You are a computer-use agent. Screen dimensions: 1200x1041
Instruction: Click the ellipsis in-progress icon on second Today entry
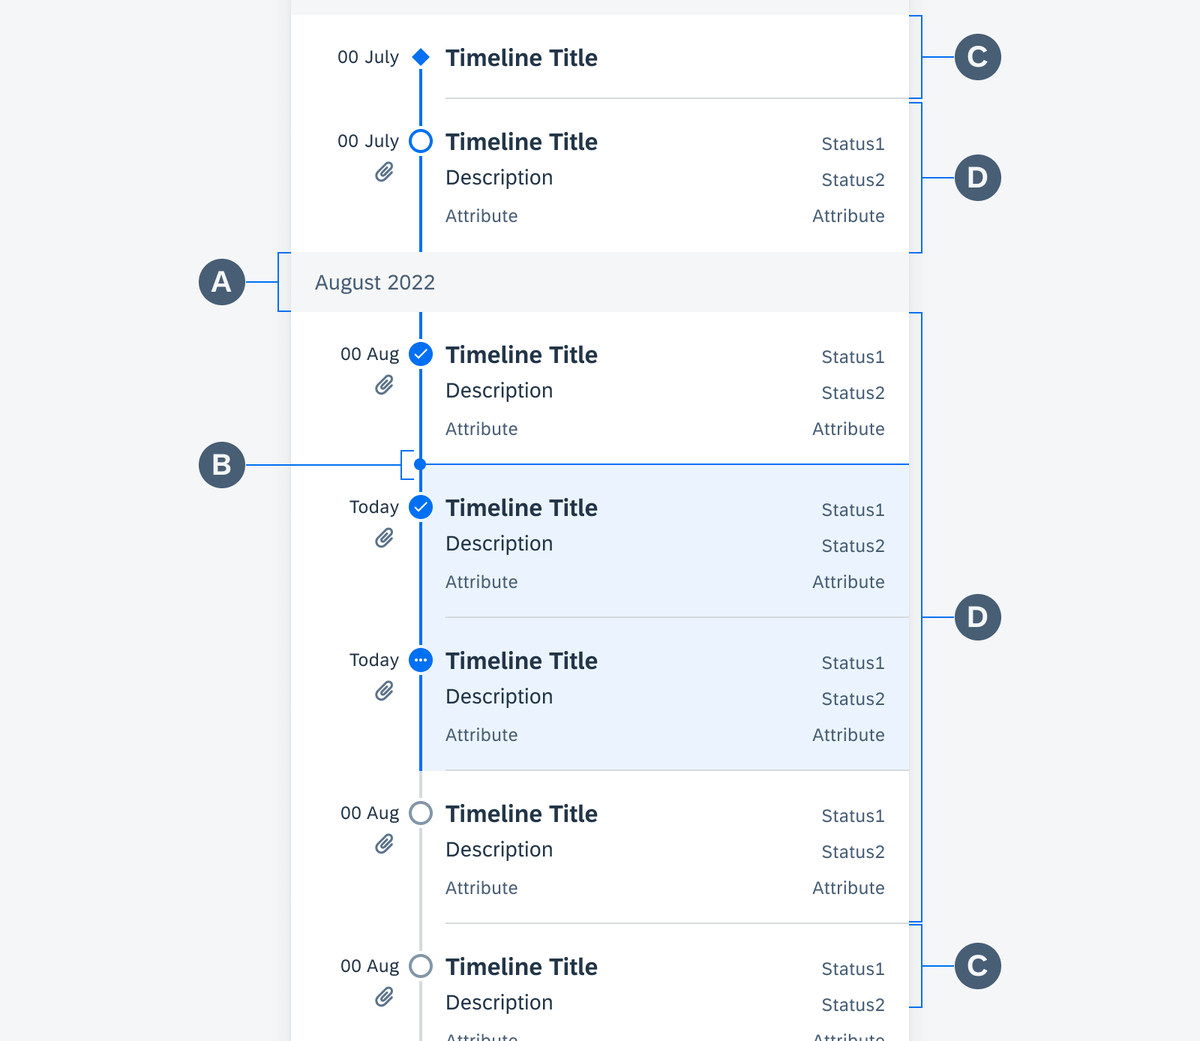point(421,660)
